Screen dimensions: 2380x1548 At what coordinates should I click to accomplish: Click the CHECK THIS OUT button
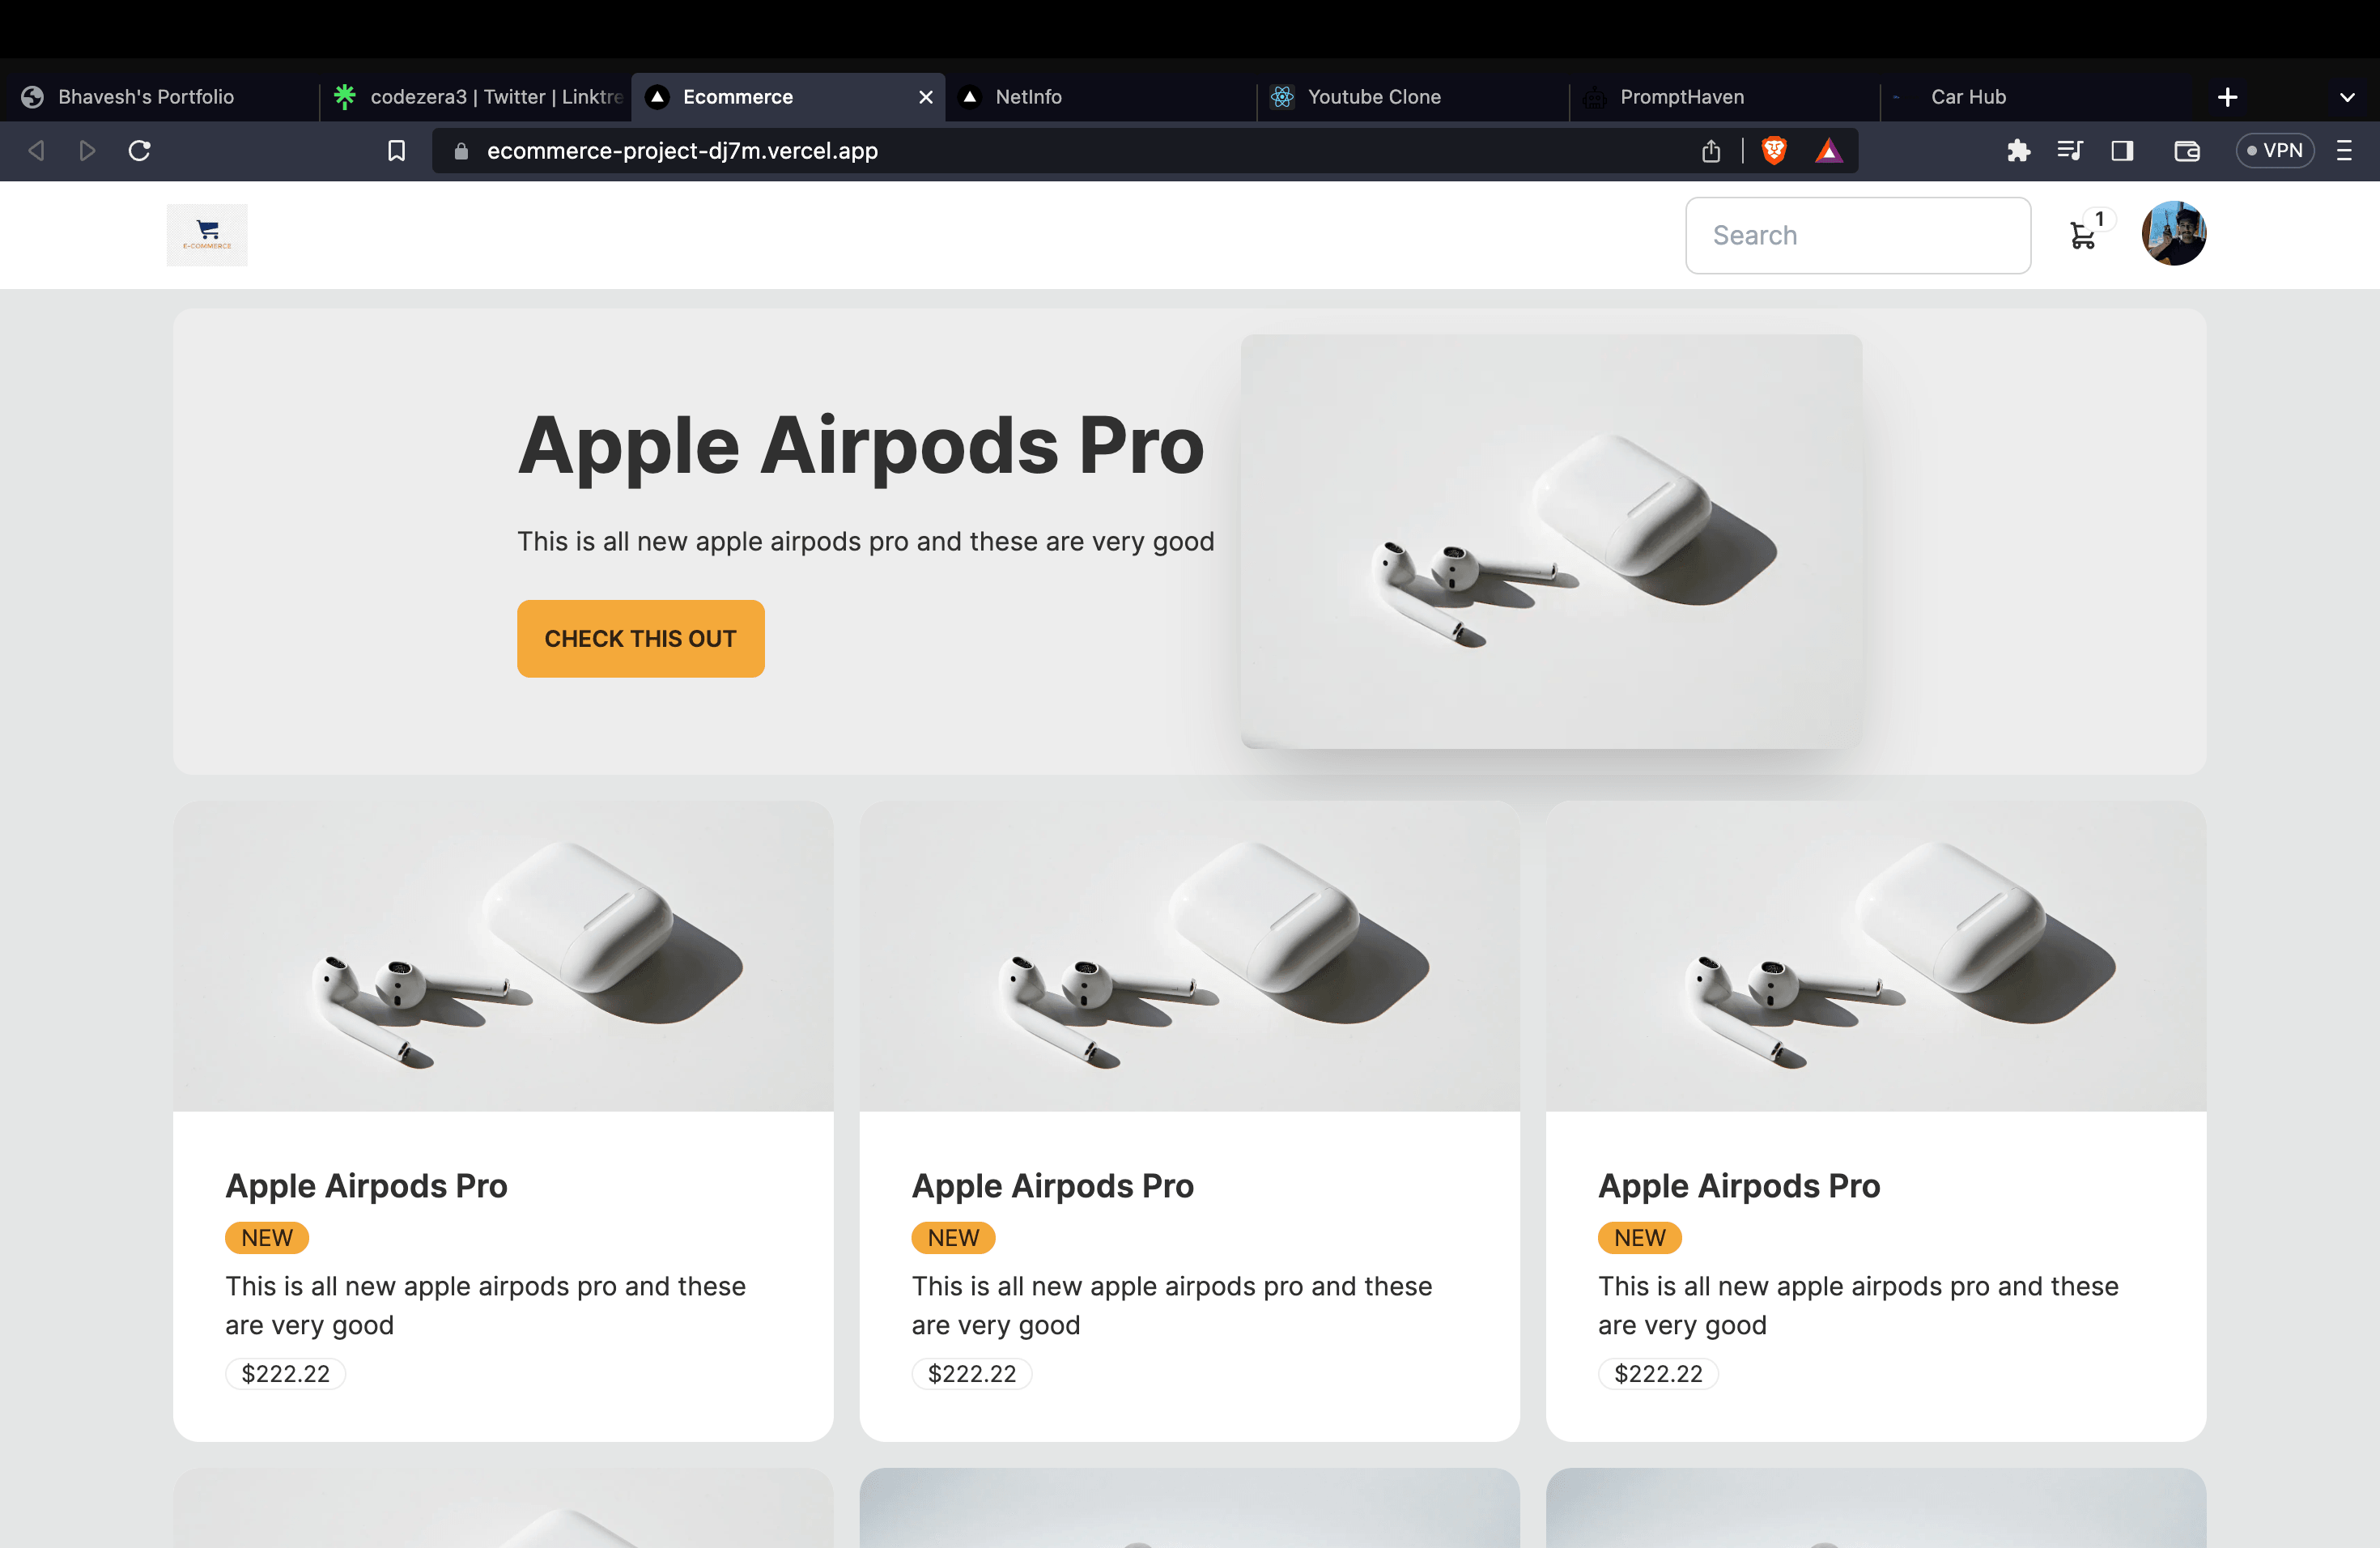pyautogui.click(x=640, y=638)
